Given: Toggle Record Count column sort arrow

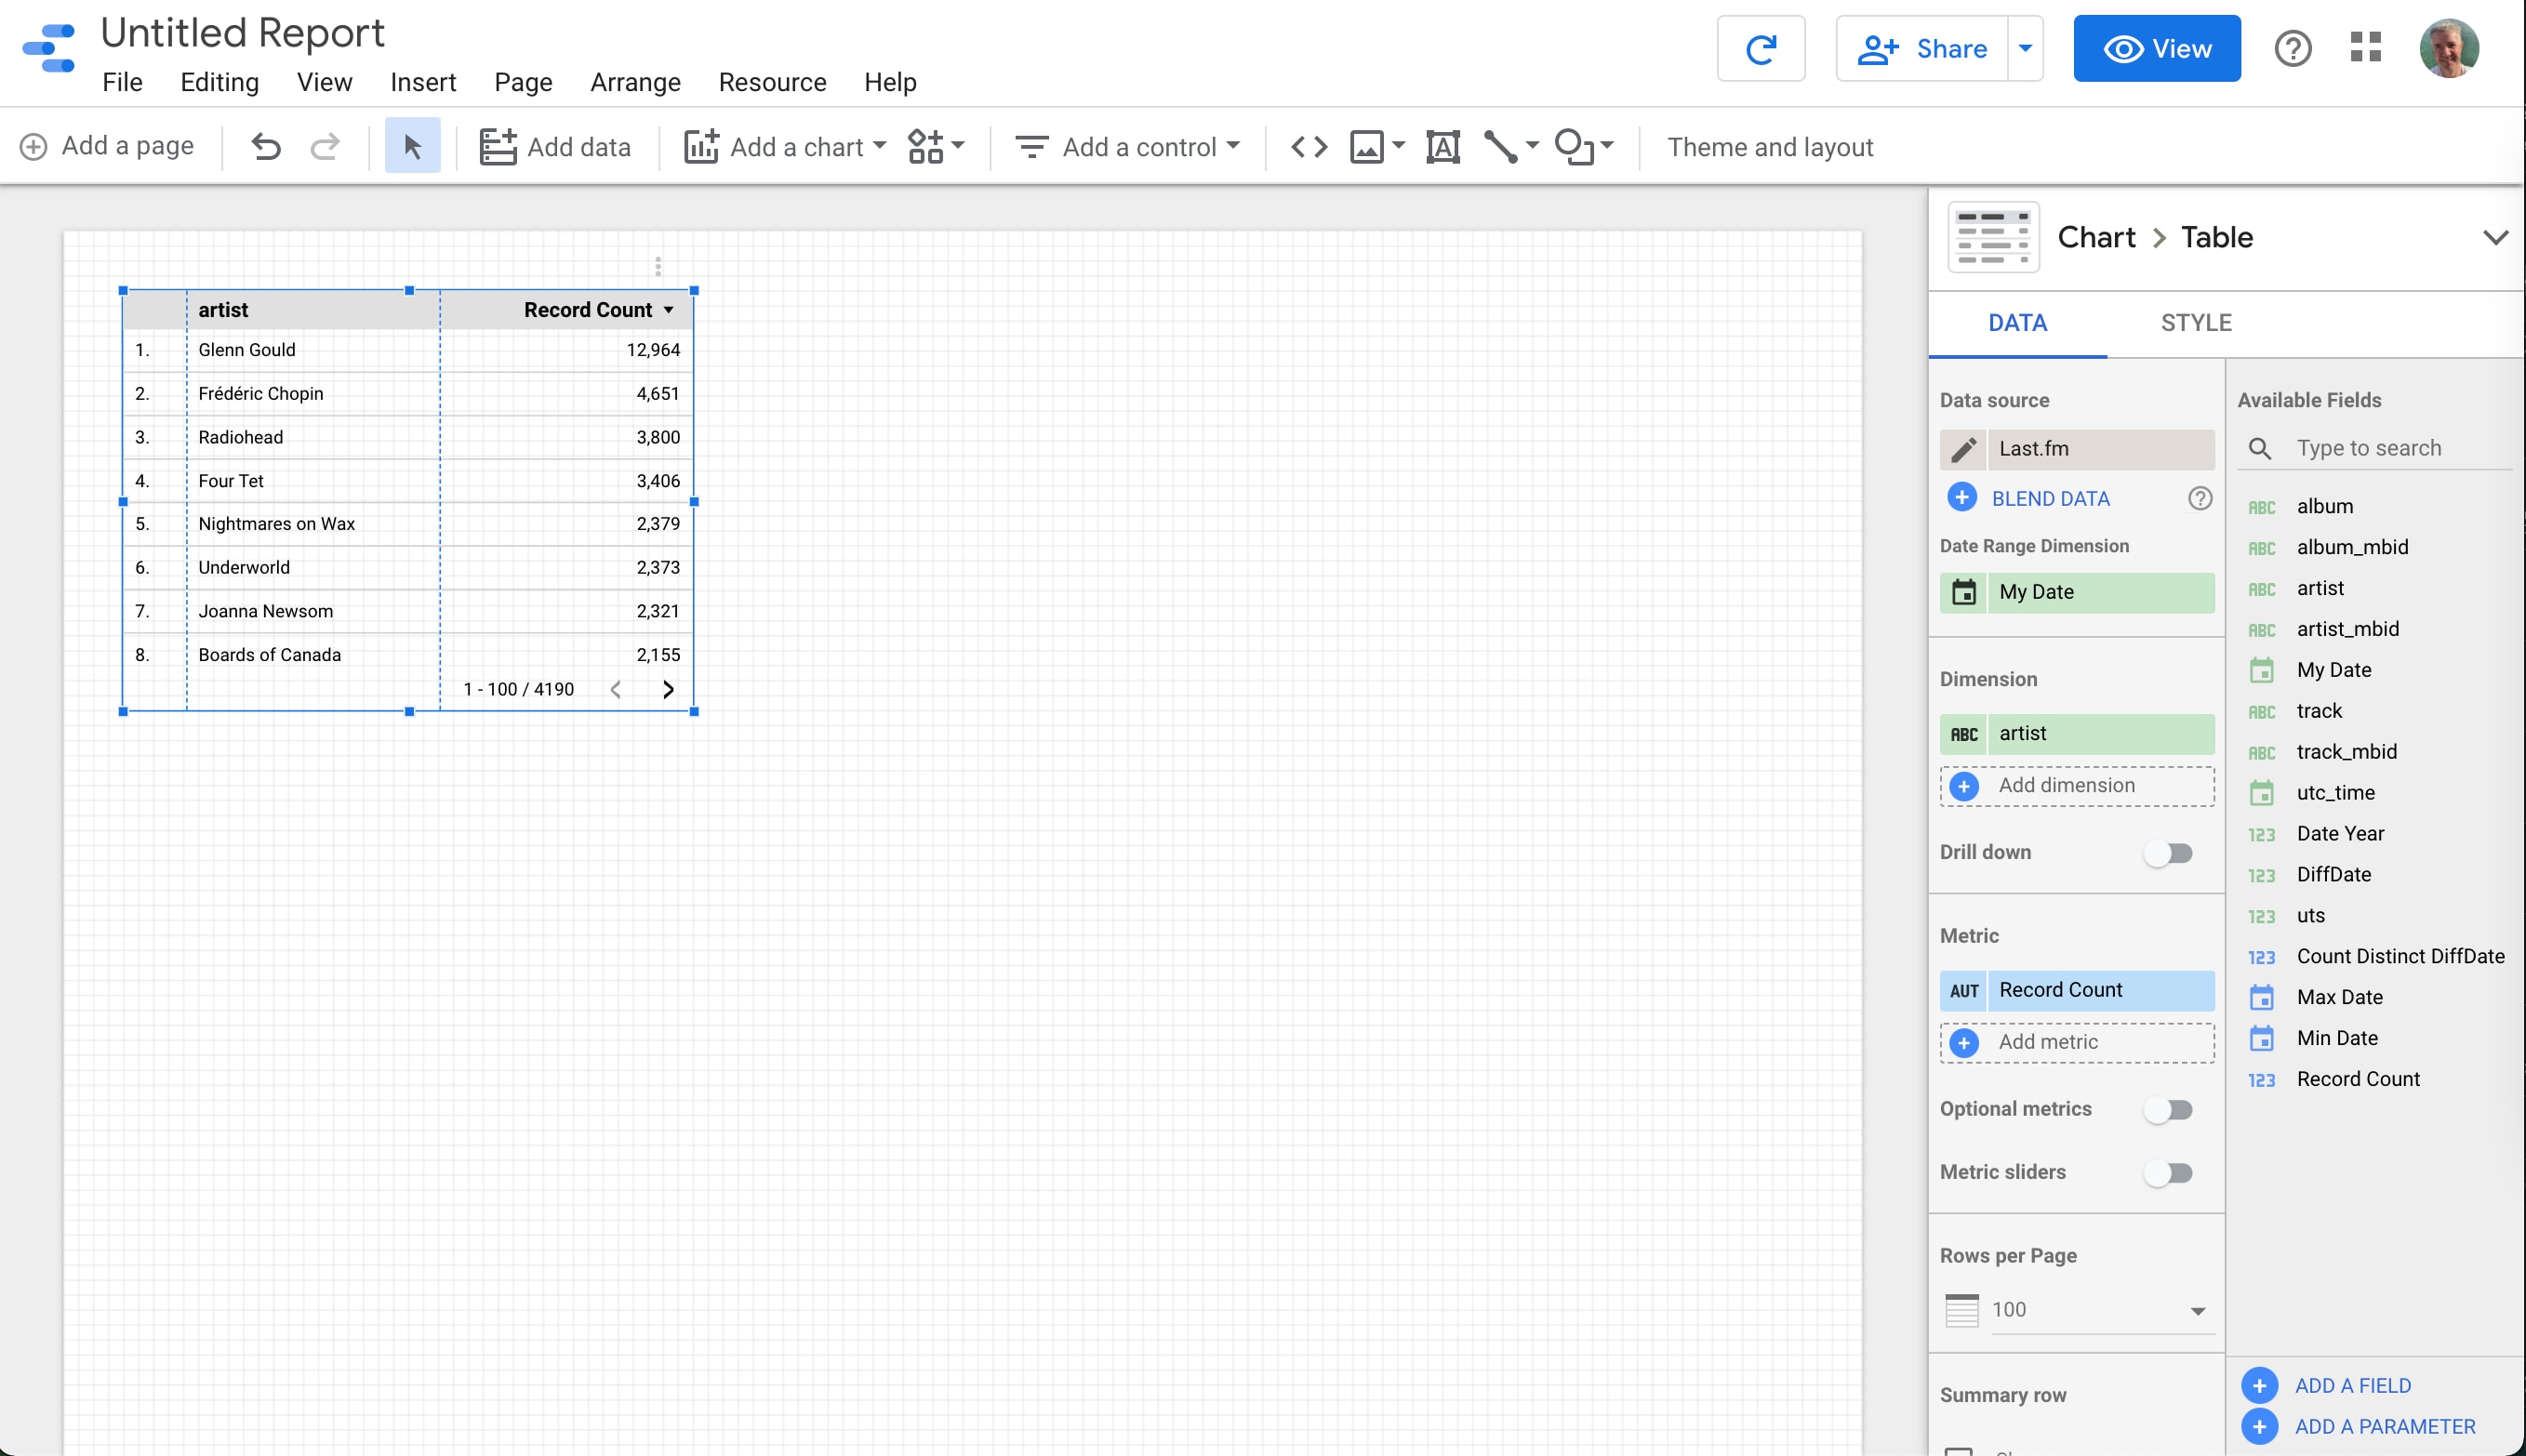Looking at the screenshot, I should coord(669,311).
